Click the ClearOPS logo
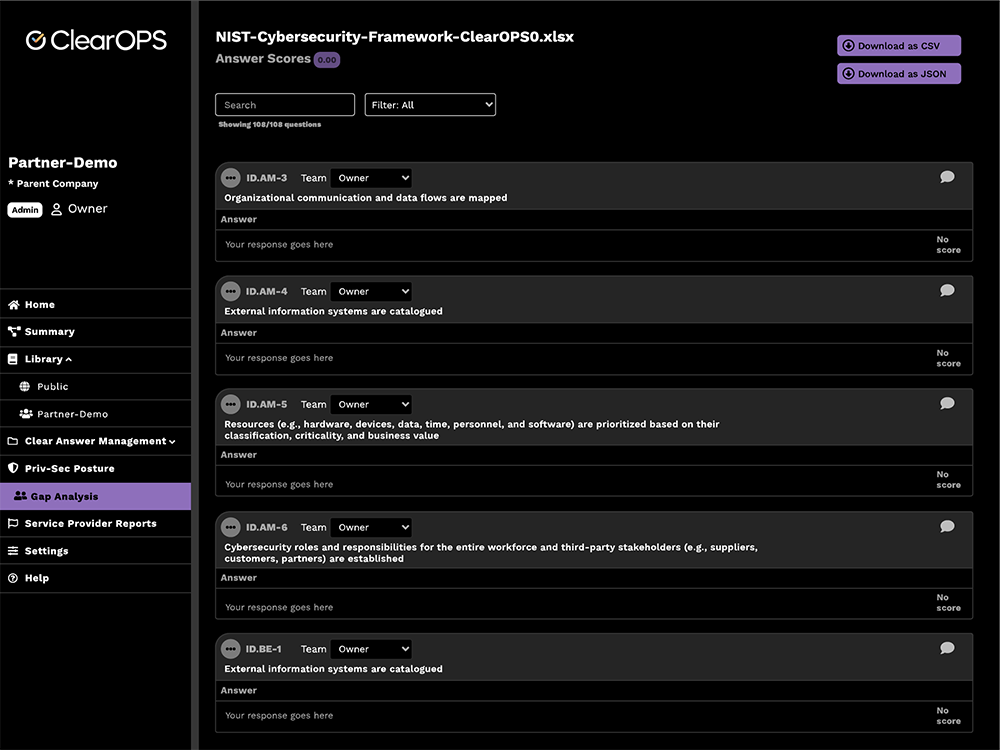Image resolution: width=1000 pixels, height=750 pixels. coord(95,40)
